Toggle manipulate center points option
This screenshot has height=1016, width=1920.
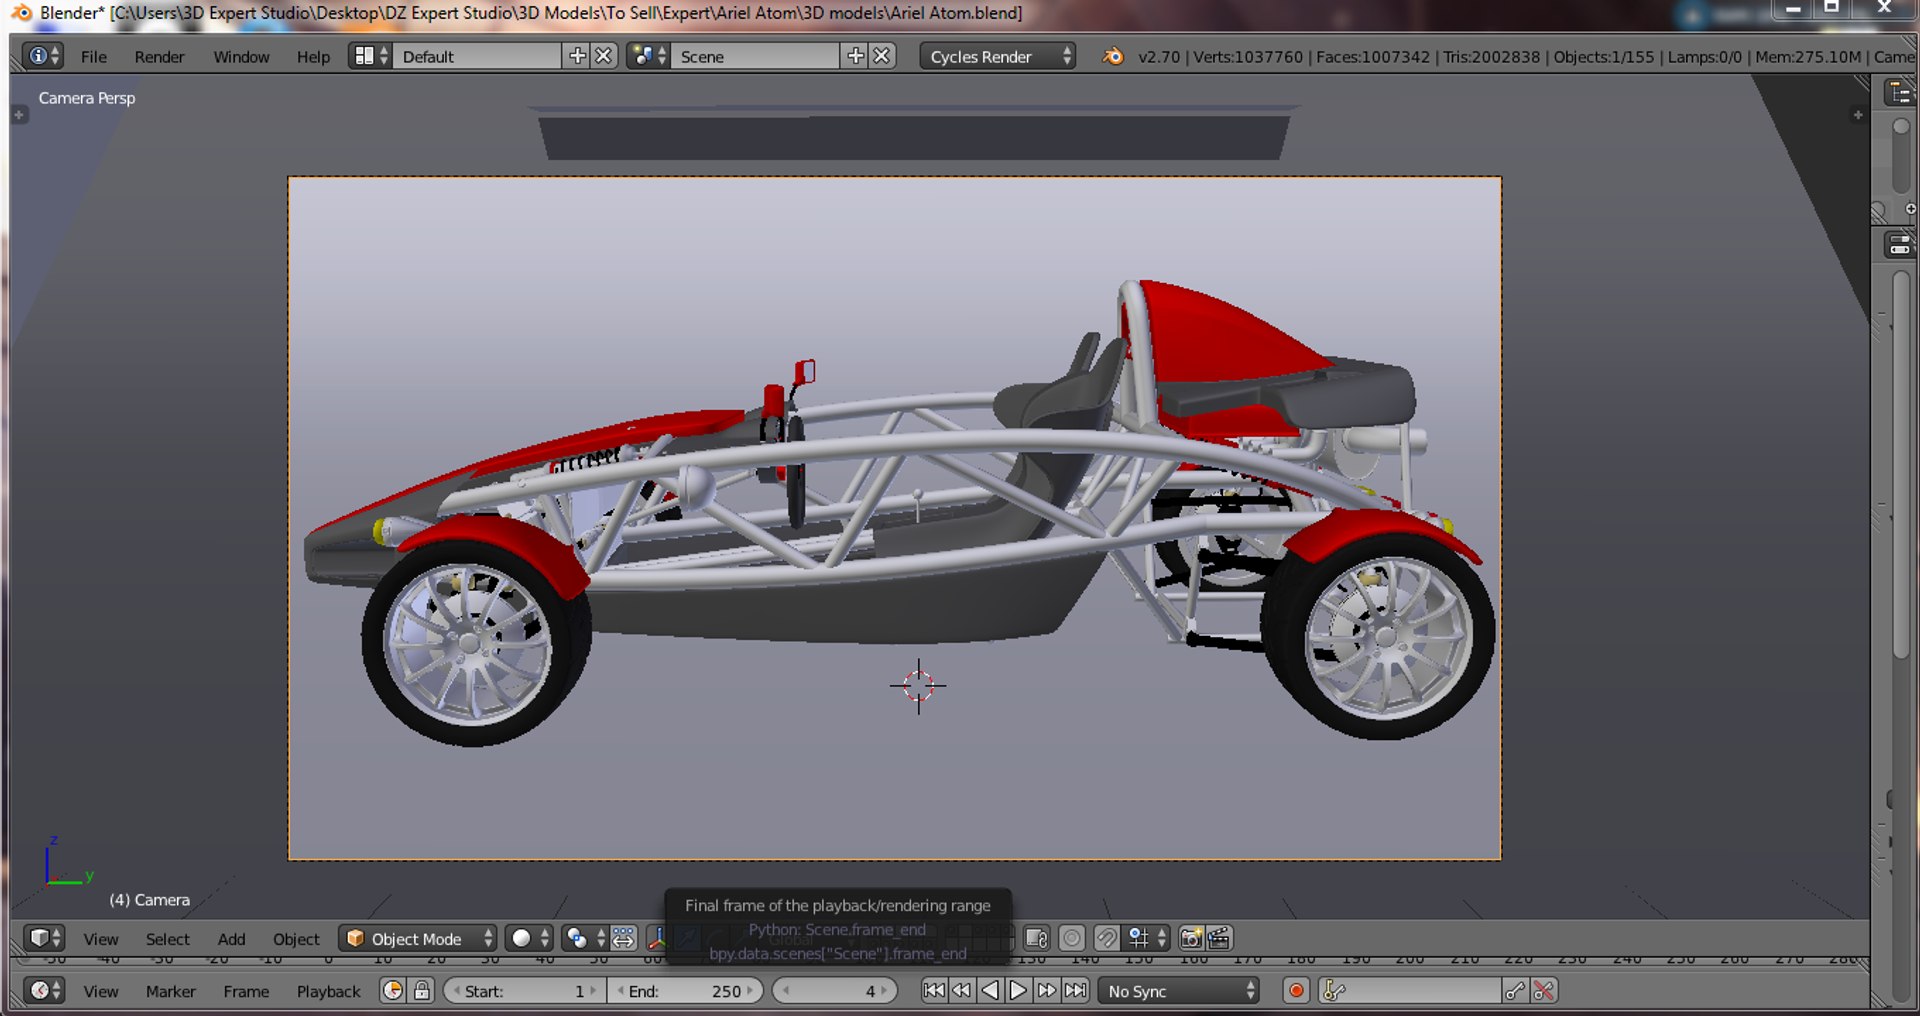pos(624,938)
